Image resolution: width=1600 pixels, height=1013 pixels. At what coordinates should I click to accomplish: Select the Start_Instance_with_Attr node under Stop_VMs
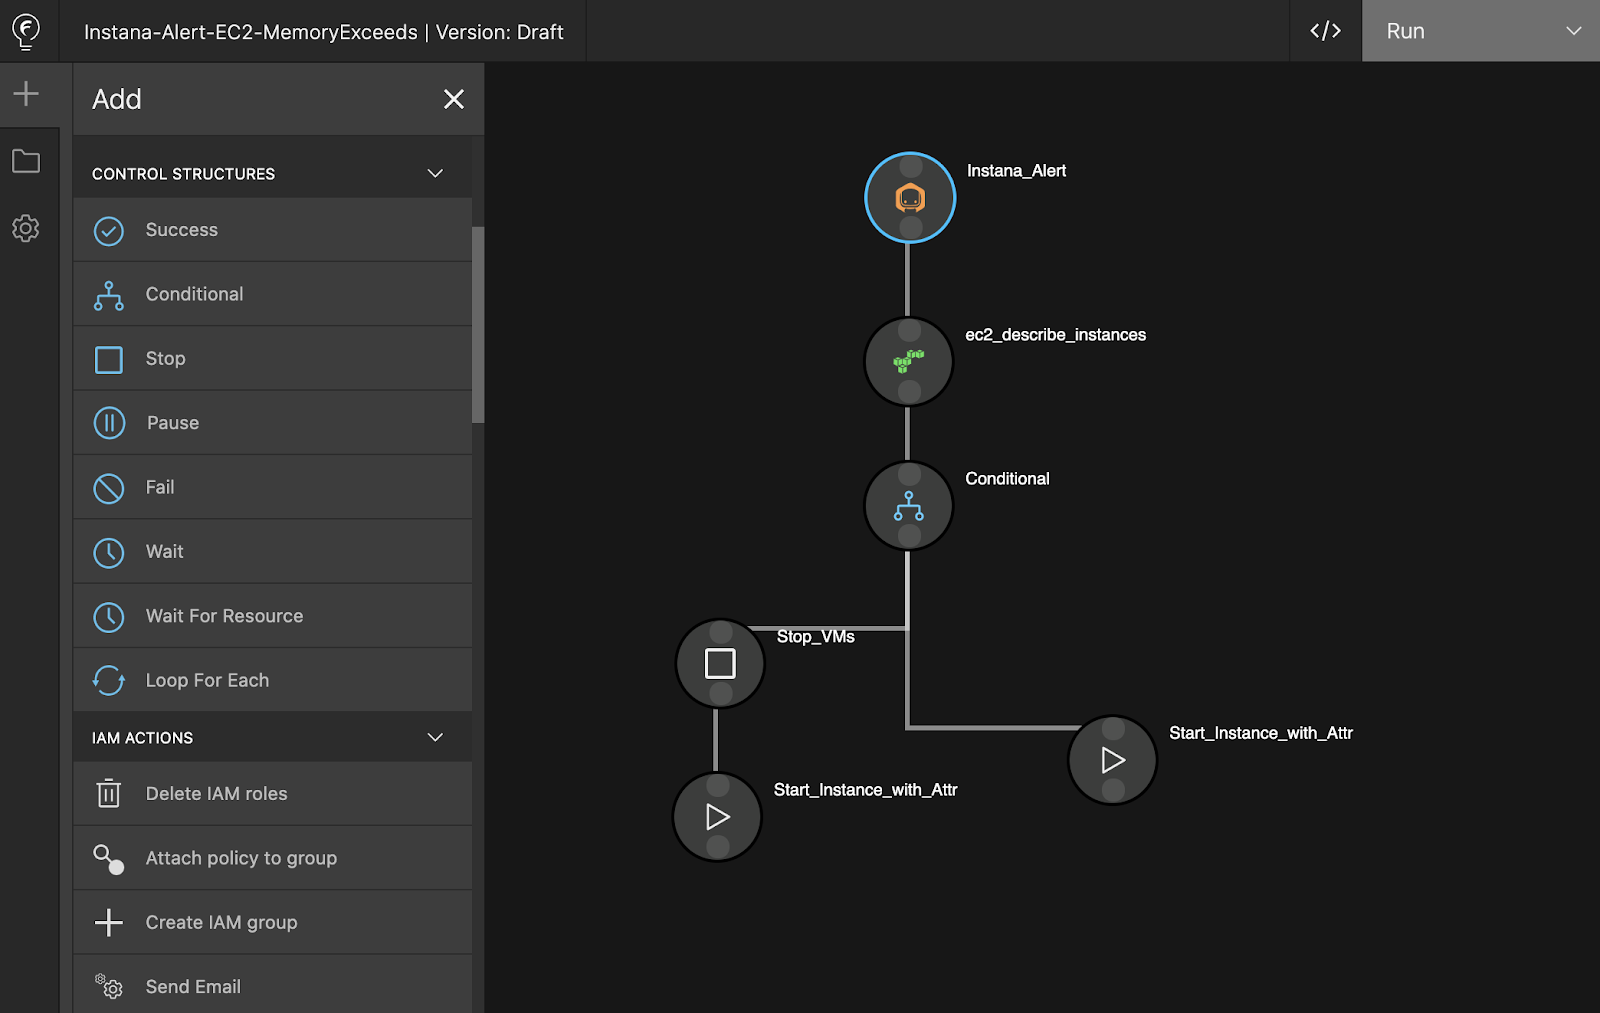(717, 817)
